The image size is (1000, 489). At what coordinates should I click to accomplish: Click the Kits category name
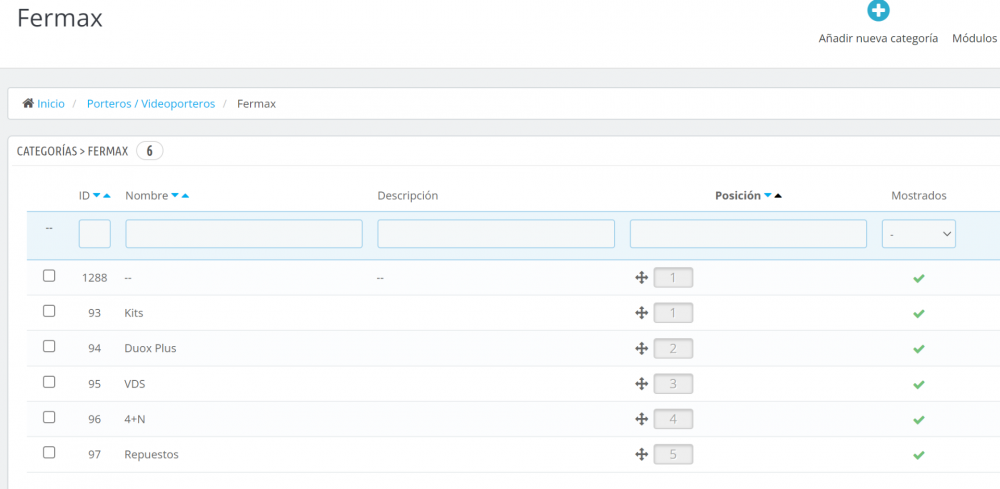134,313
